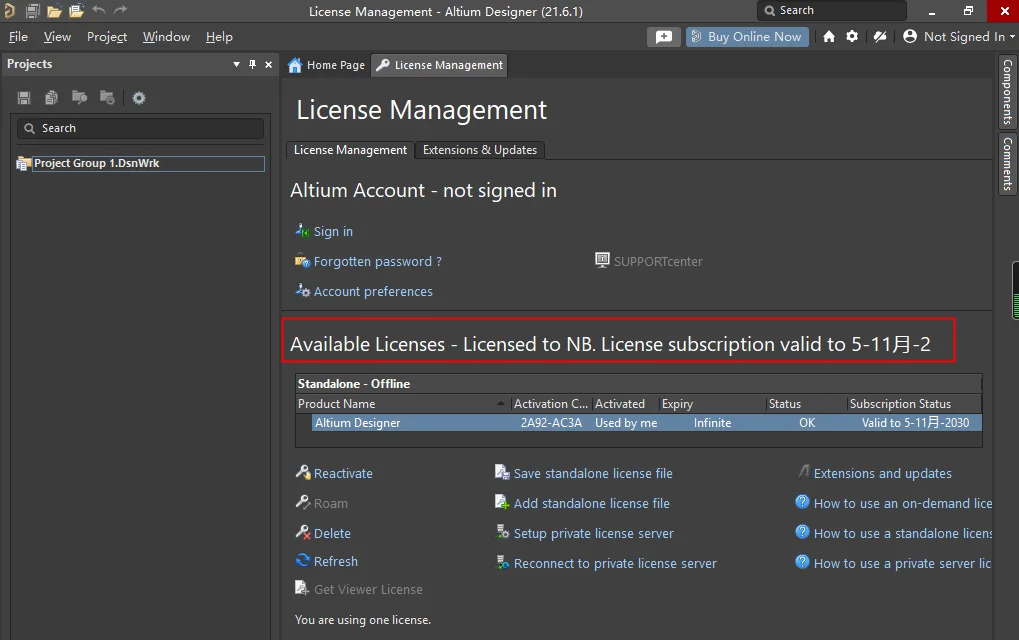This screenshot has height=640, width=1019.
Task: Open the Project menu
Action: [x=107, y=37]
